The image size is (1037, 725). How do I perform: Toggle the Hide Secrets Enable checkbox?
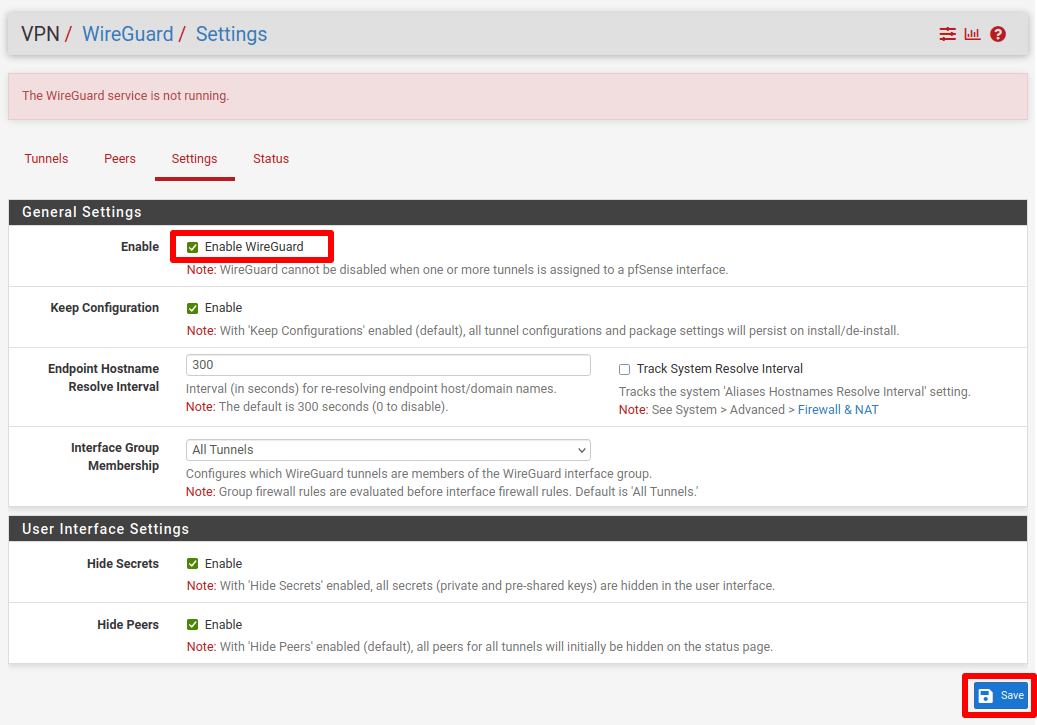(x=192, y=564)
